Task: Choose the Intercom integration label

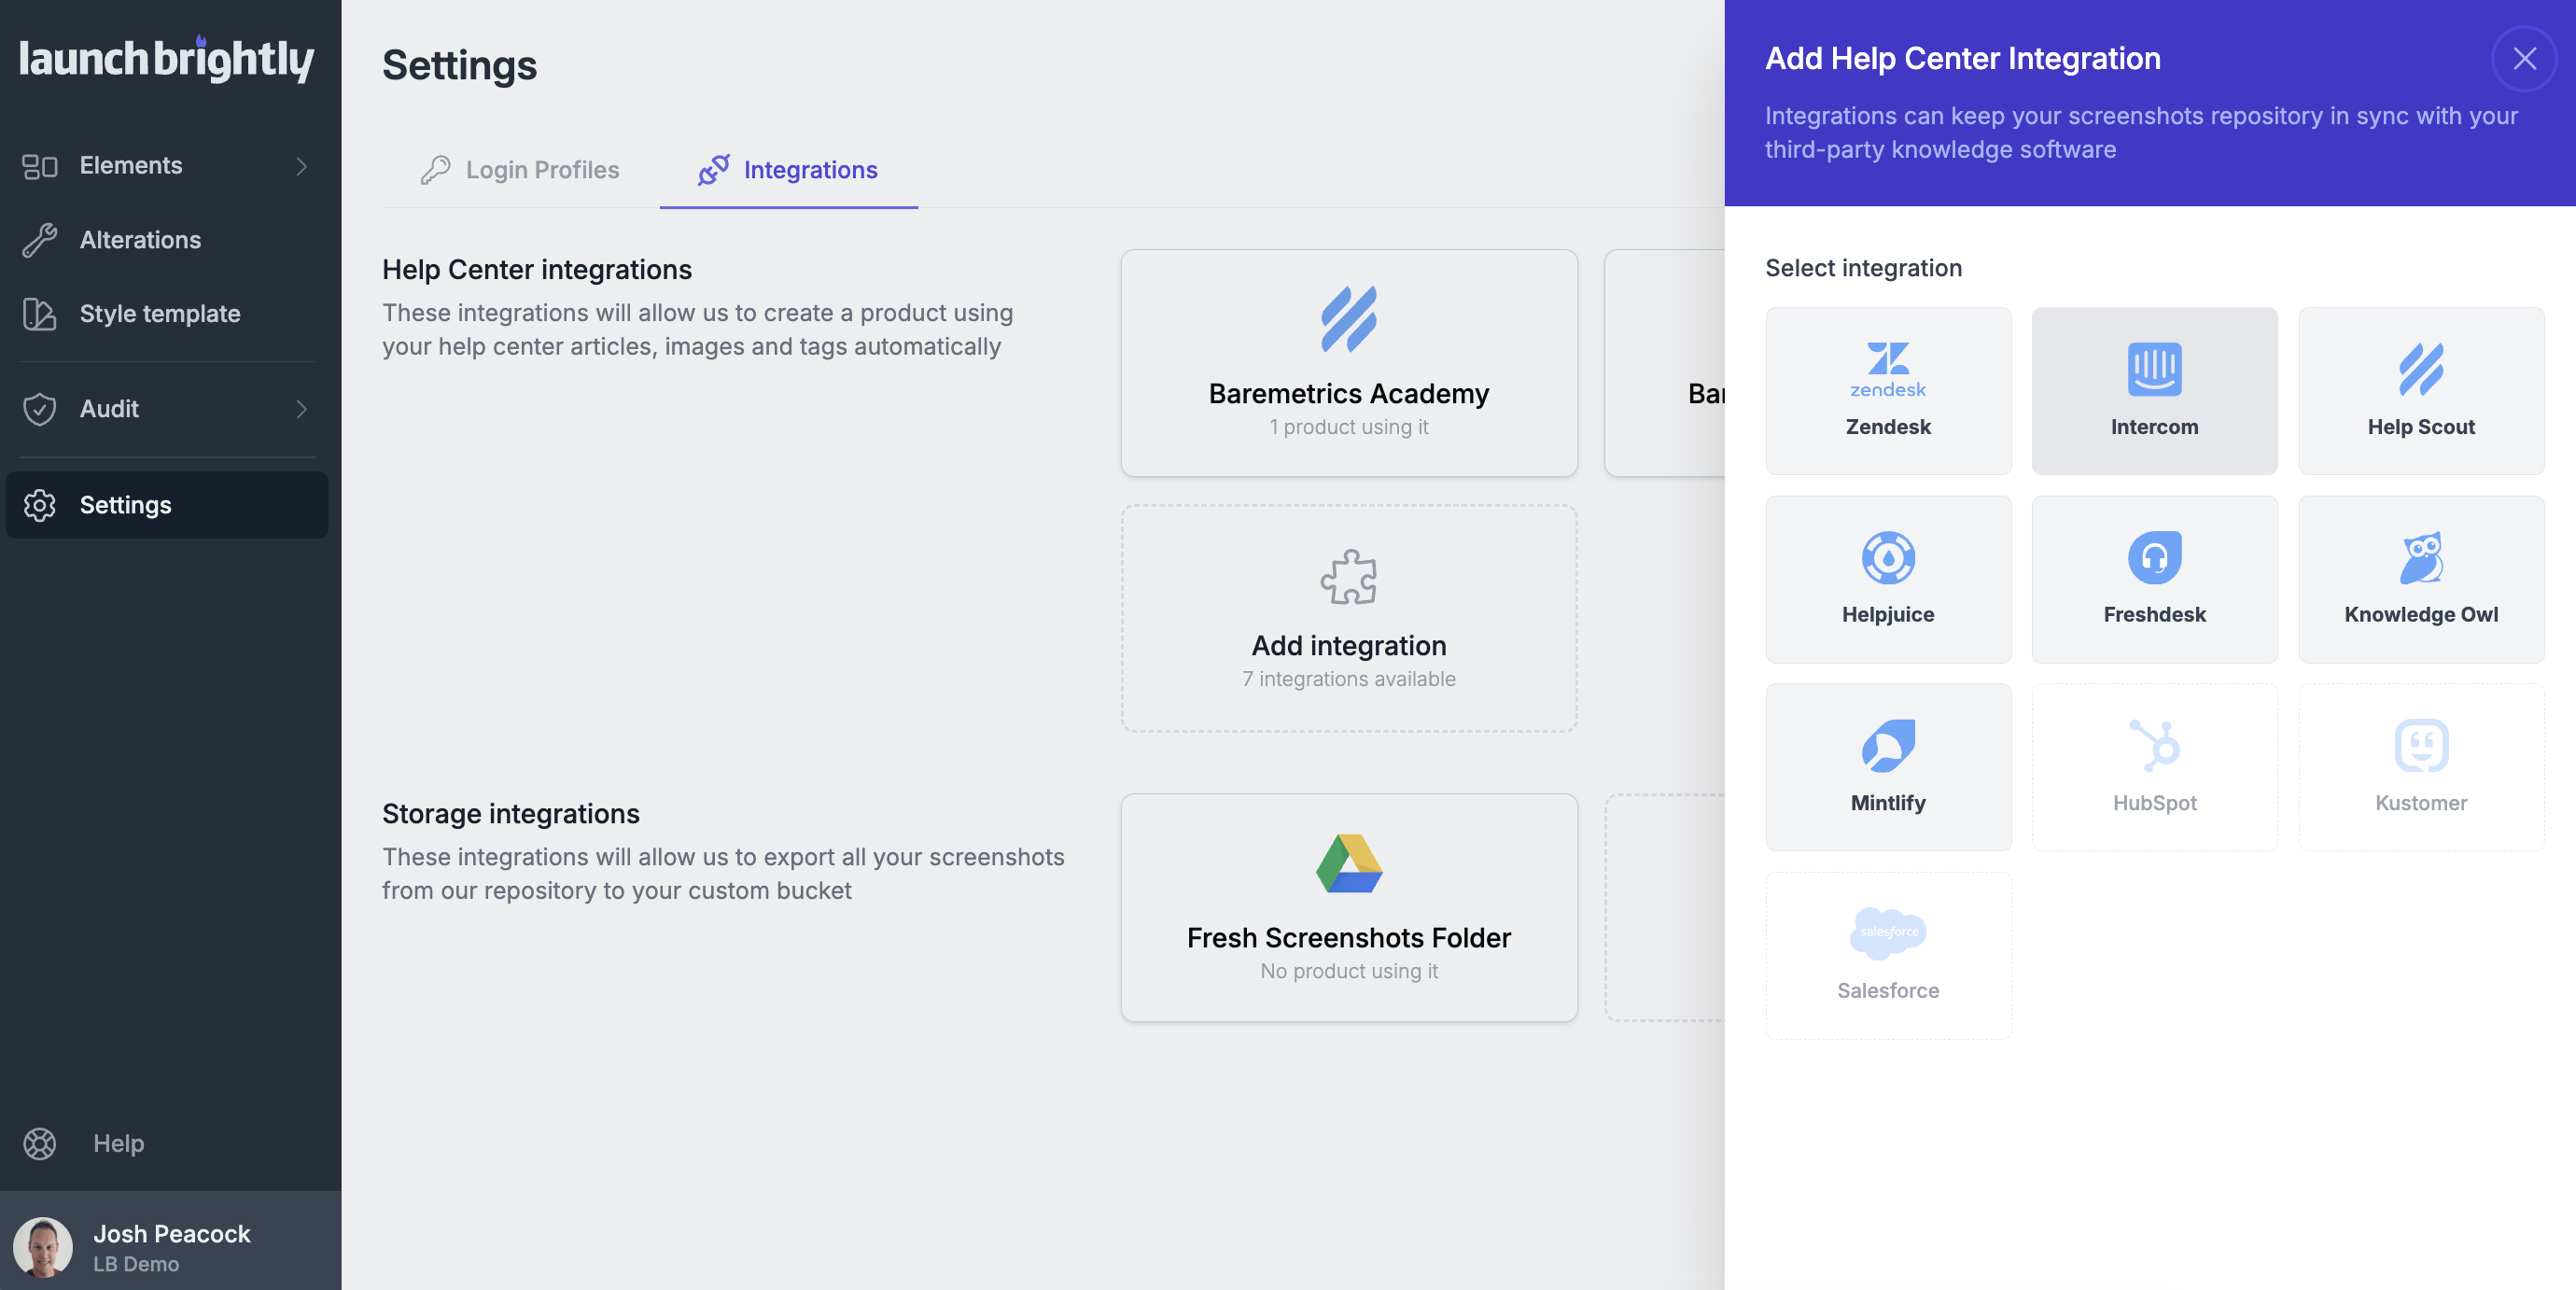Action: click(2155, 427)
